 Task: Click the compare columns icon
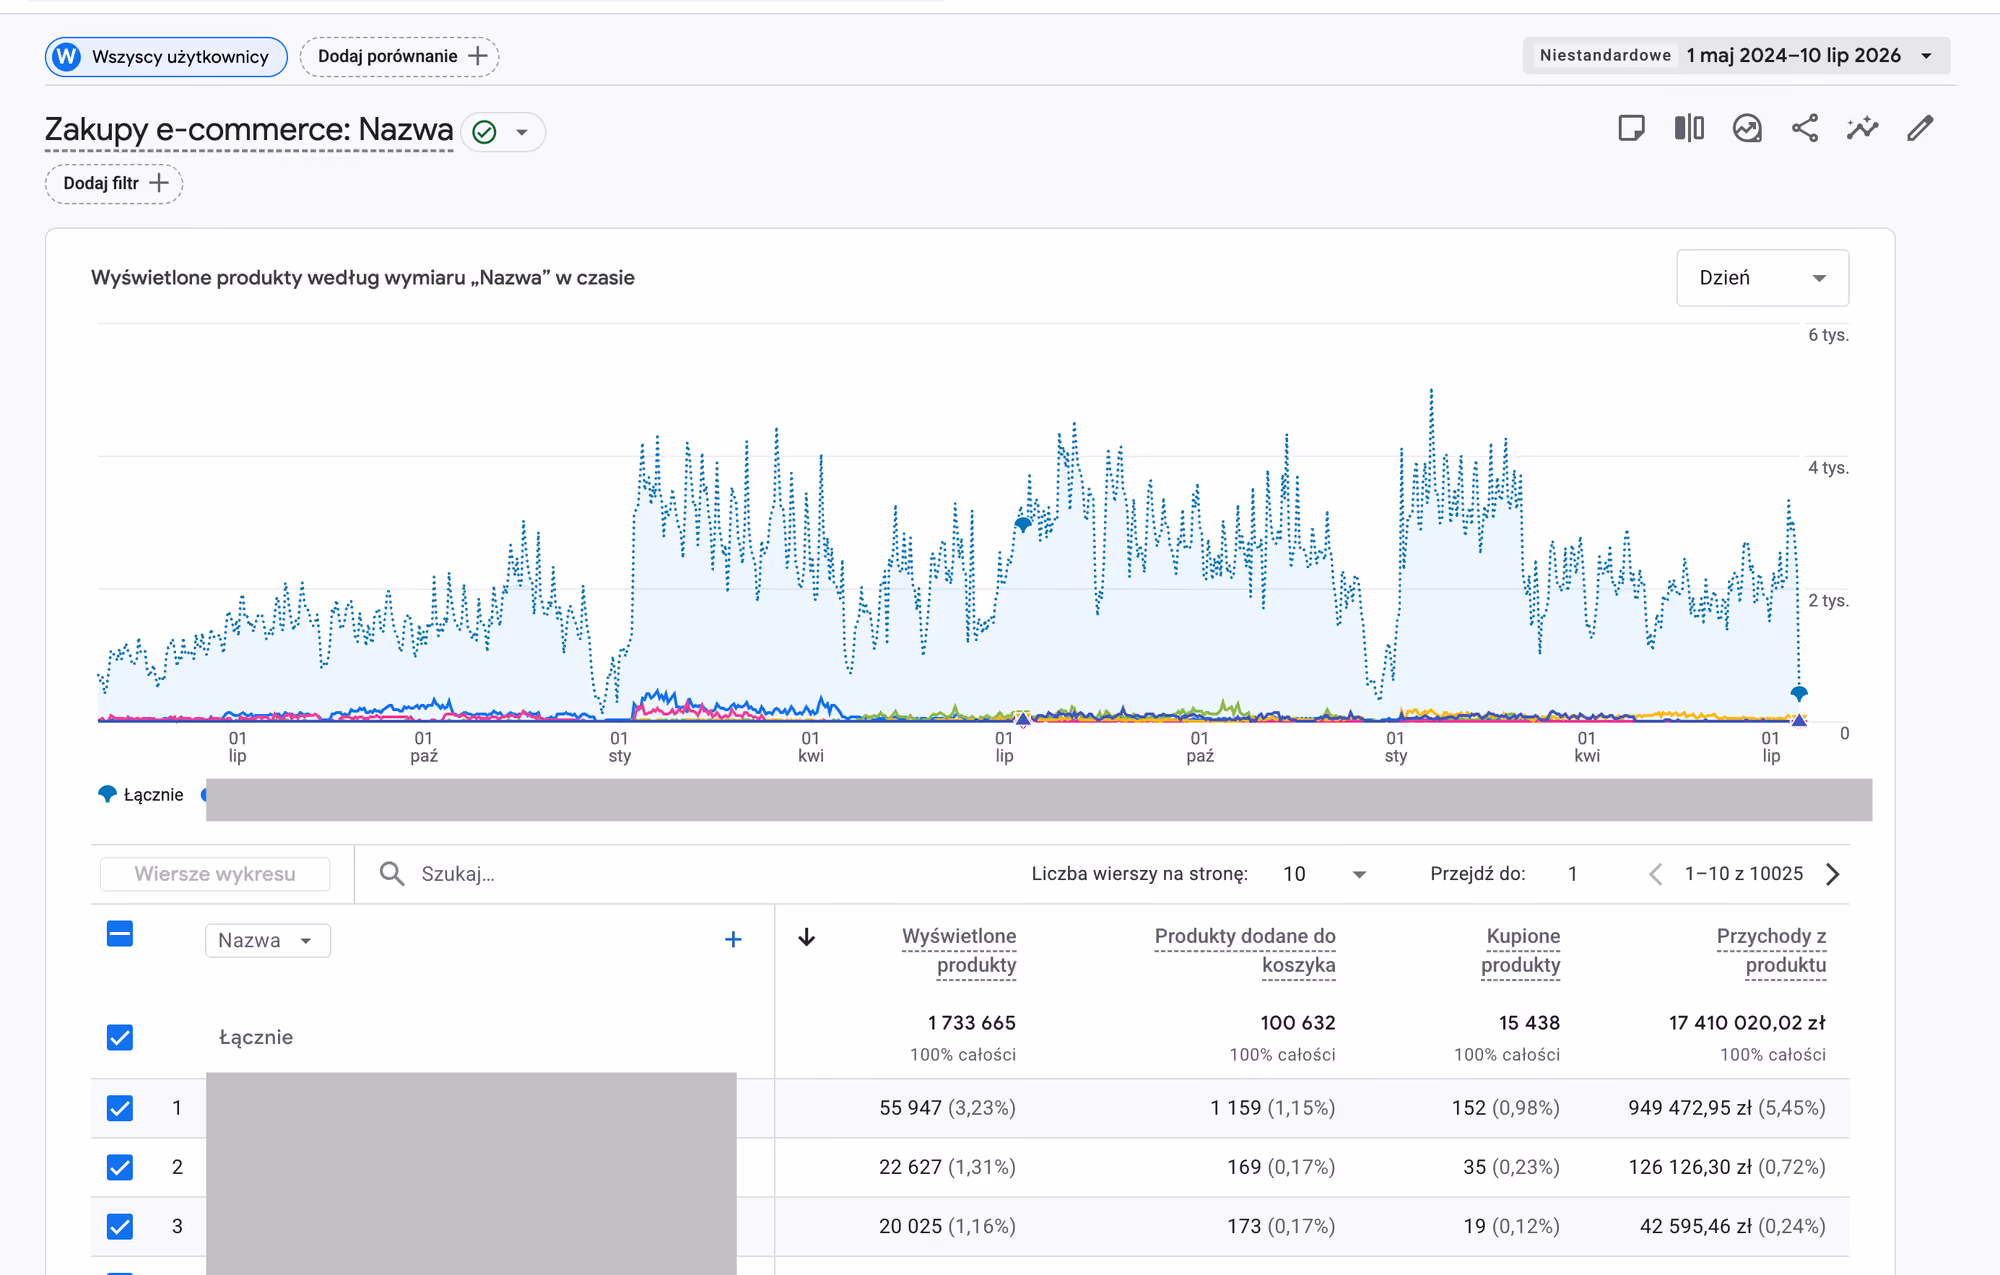click(1689, 128)
